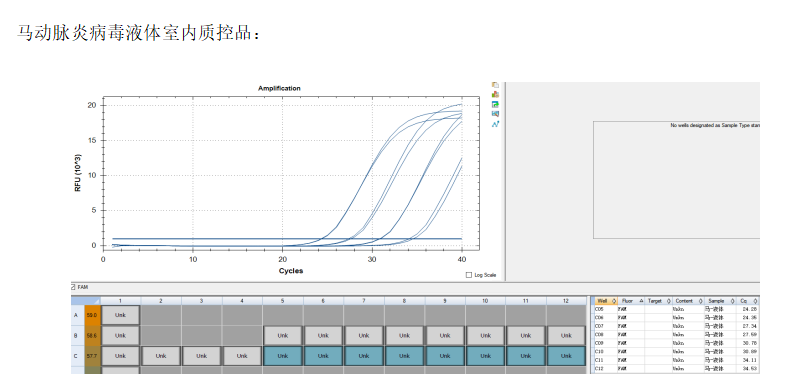This screenshot has width=807, height=390.
Task: Click the Cq value 34.53
Action: tap(750, 368)
